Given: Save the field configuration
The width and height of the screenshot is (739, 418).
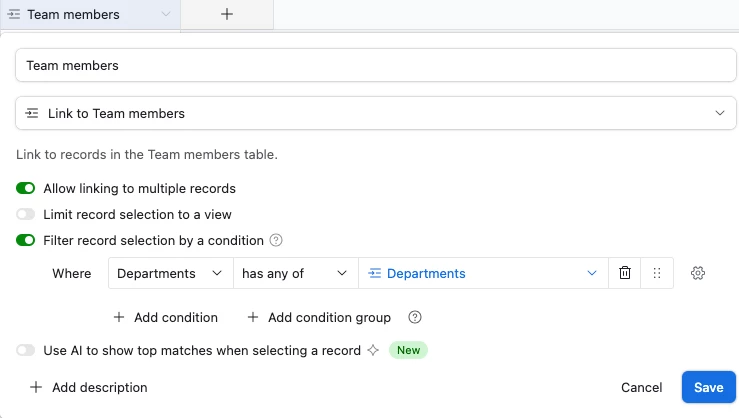Looking at the screenshot, I should coord(708,387).
